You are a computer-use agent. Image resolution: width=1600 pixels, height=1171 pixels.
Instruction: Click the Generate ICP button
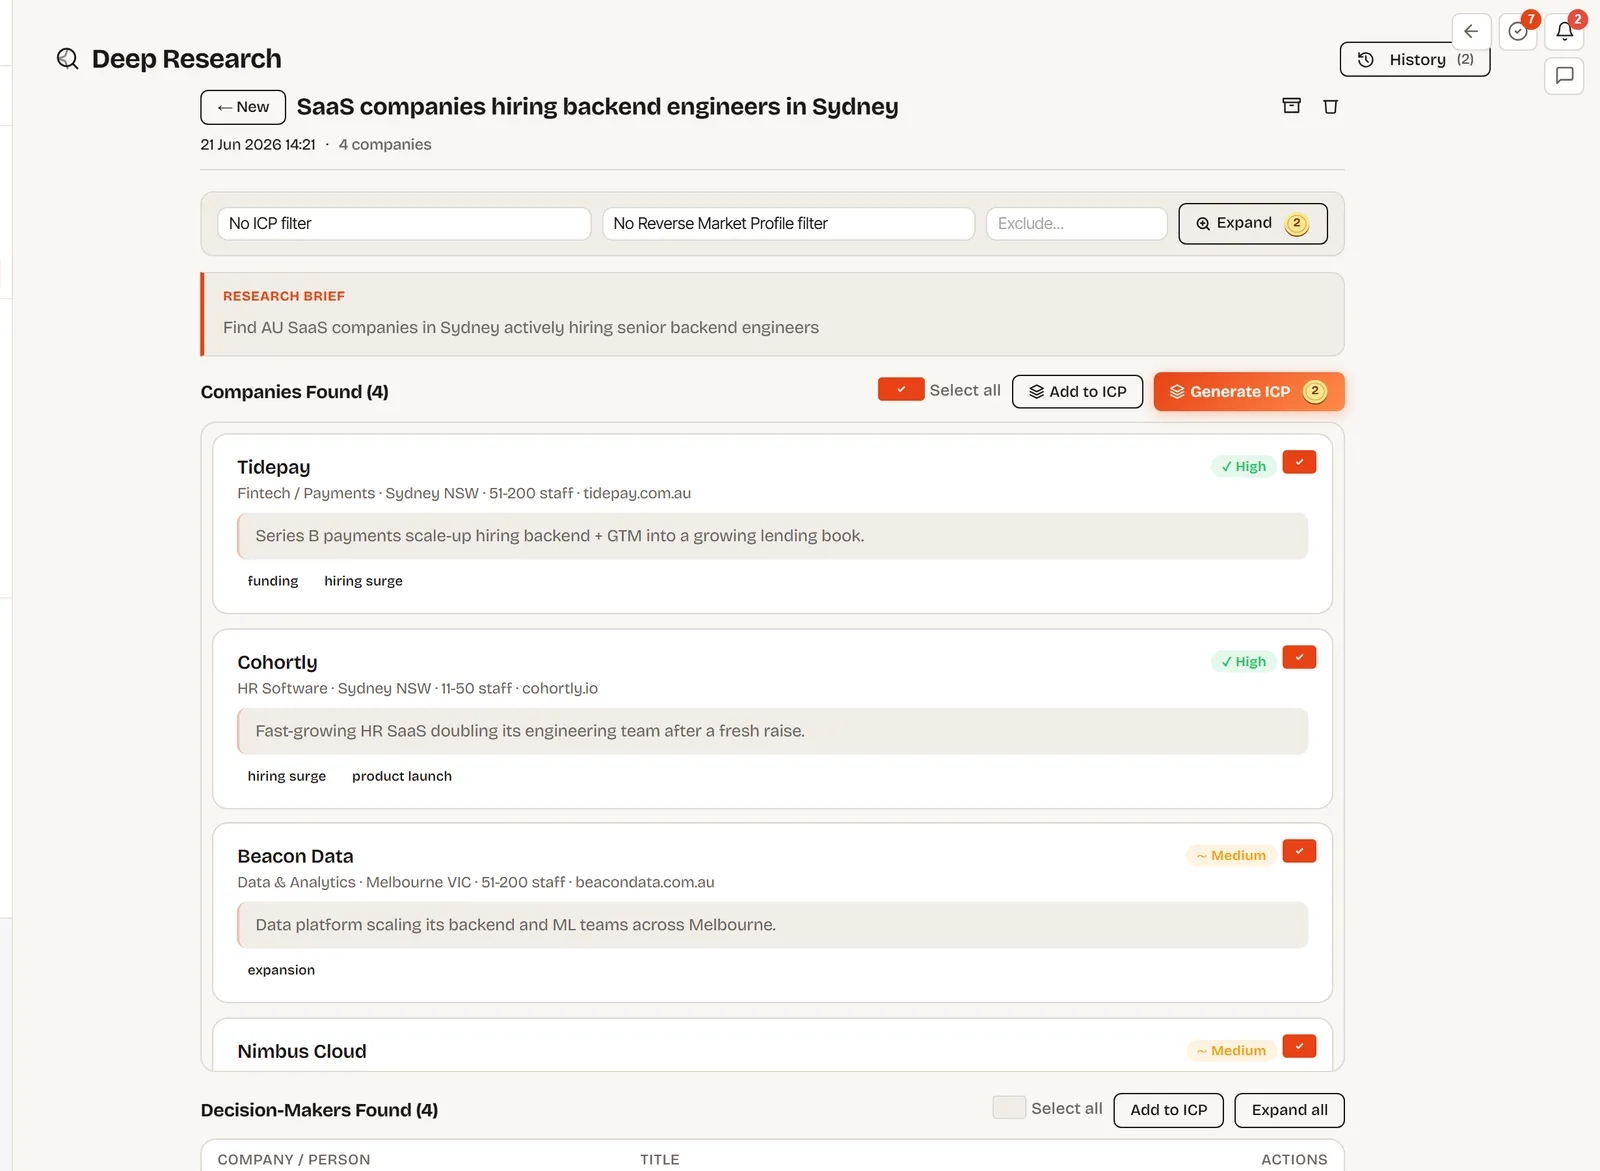pyautogui.click(x=1249, y=392)
